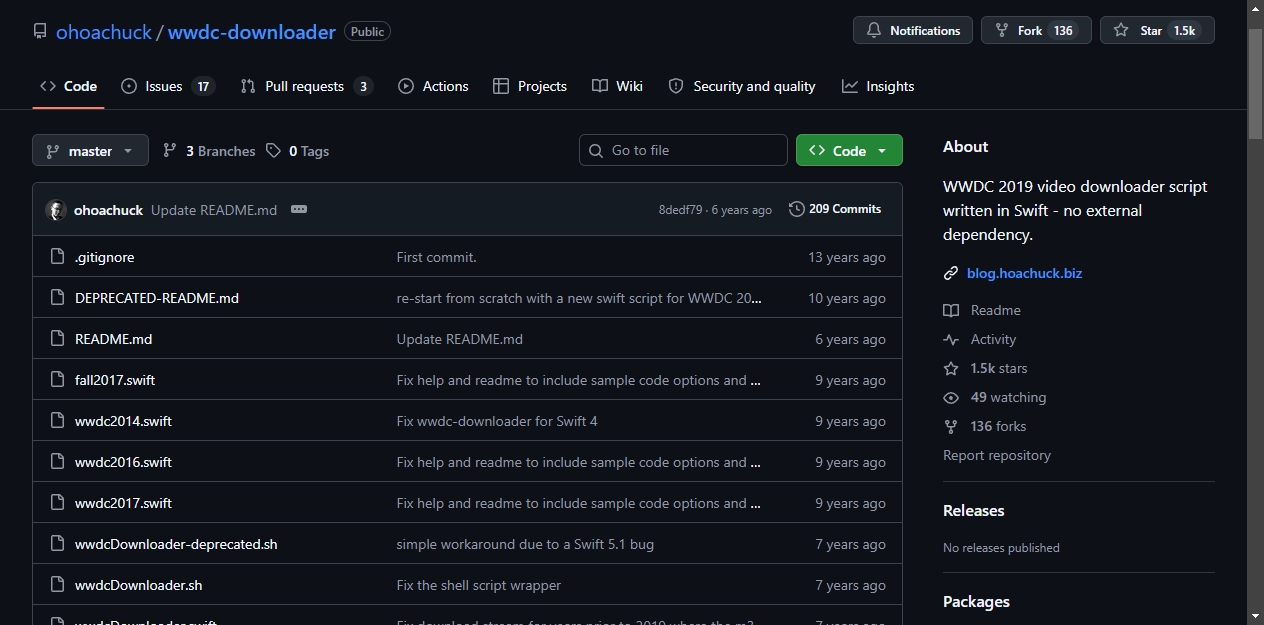Click the bell icon on Notifications button
Screen dimensions: 1264x625
click(874, 31)
